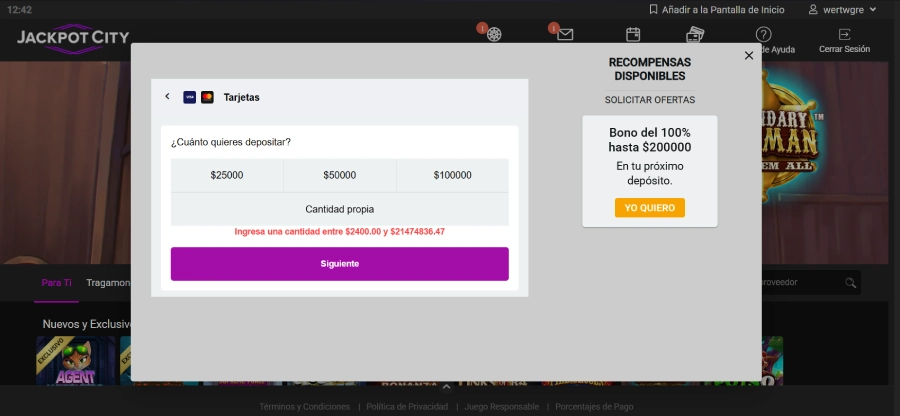This screenshot has width=900, height=416.
Task: Click the user profile icon beside wertwgre
Action: tap(813, 10)
